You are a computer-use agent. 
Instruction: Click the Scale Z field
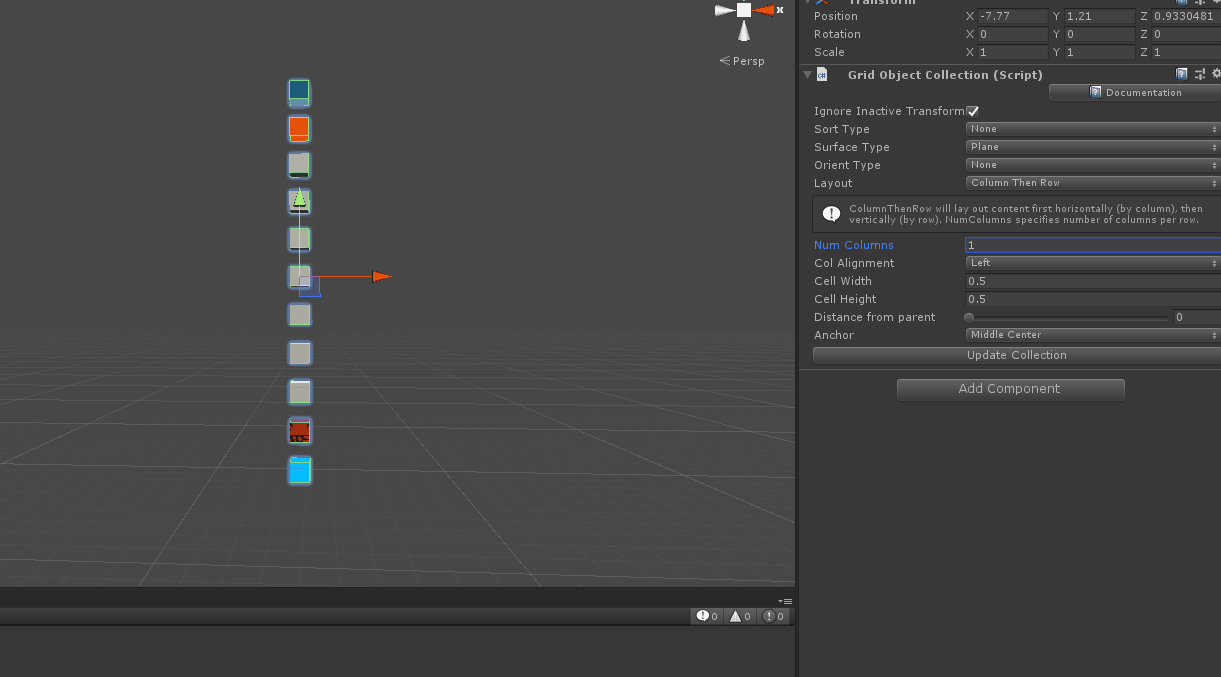click(1186, 52)
